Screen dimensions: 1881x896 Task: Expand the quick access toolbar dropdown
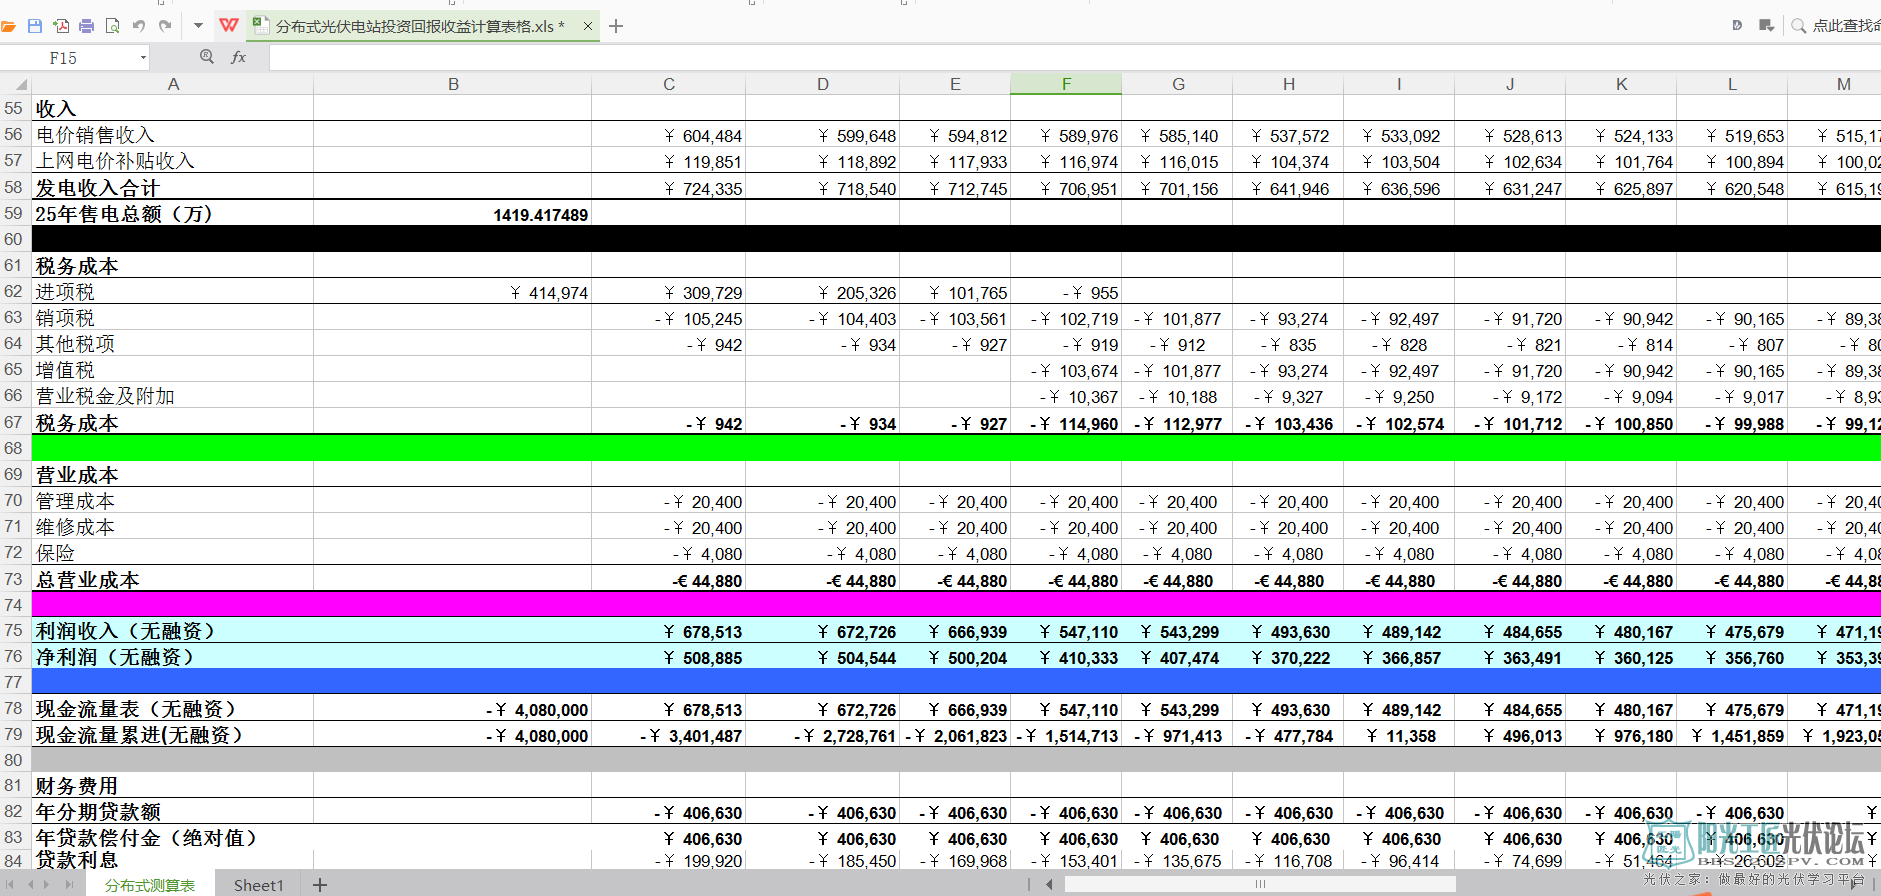[x=198, y=26]
